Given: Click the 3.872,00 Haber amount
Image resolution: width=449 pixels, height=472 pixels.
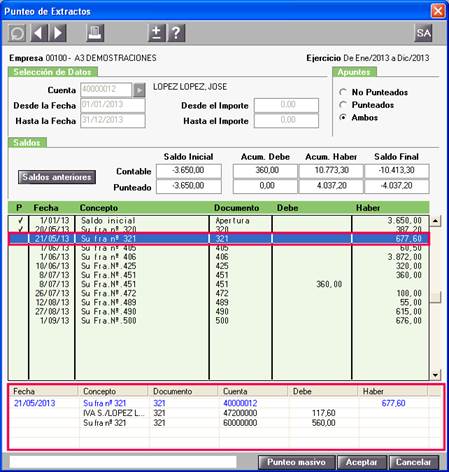Looking at the screenshot, I should pyautogui.click(x=404, y=257).
